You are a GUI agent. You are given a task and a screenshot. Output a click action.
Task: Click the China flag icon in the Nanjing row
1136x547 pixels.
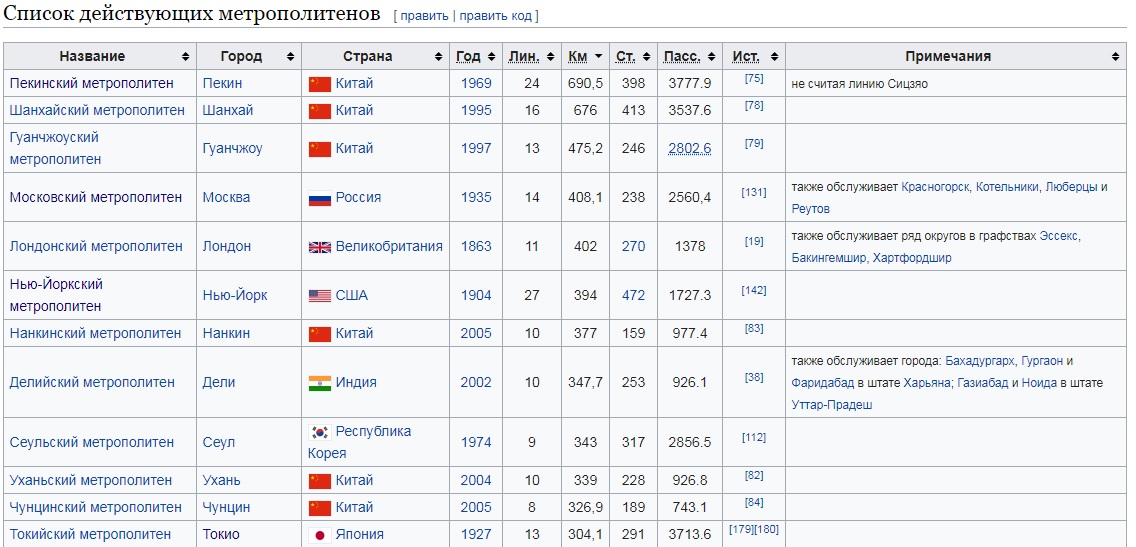(x=320, y=334)
